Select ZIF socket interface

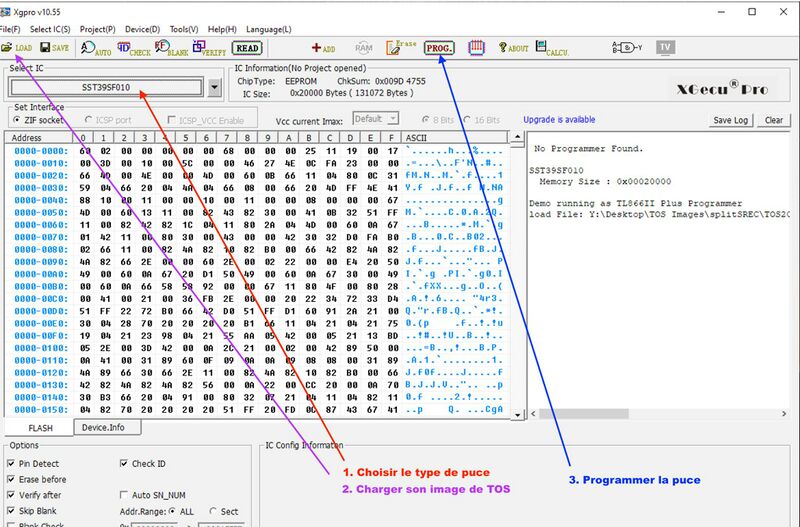[39, 120]
